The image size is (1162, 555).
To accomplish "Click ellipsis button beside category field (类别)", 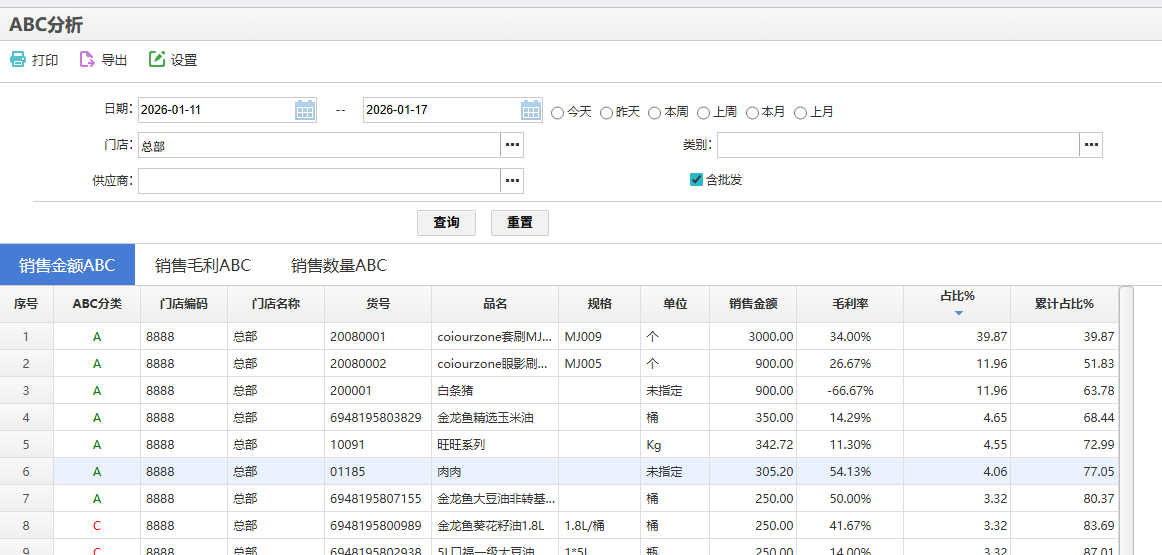I will [x=1091, y=146].
